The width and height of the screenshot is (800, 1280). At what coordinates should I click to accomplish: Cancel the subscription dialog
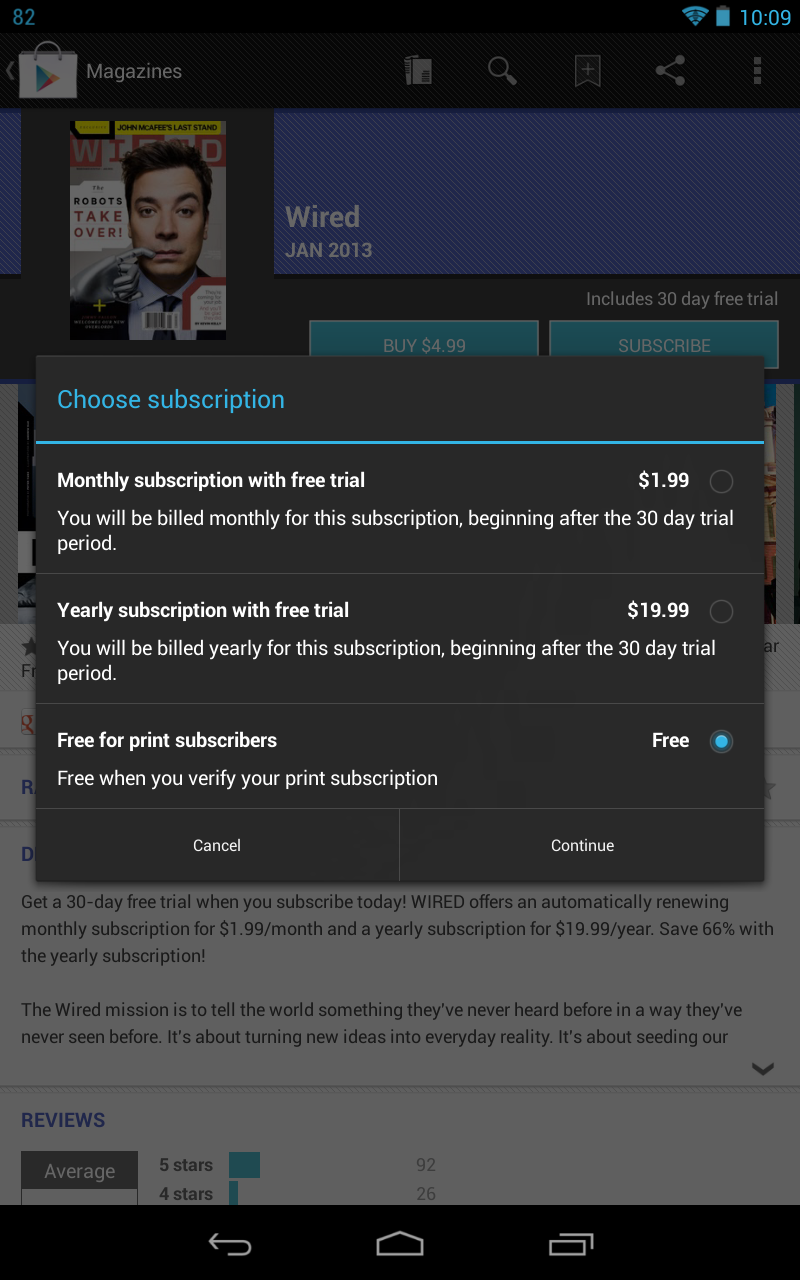click(217, 845)
